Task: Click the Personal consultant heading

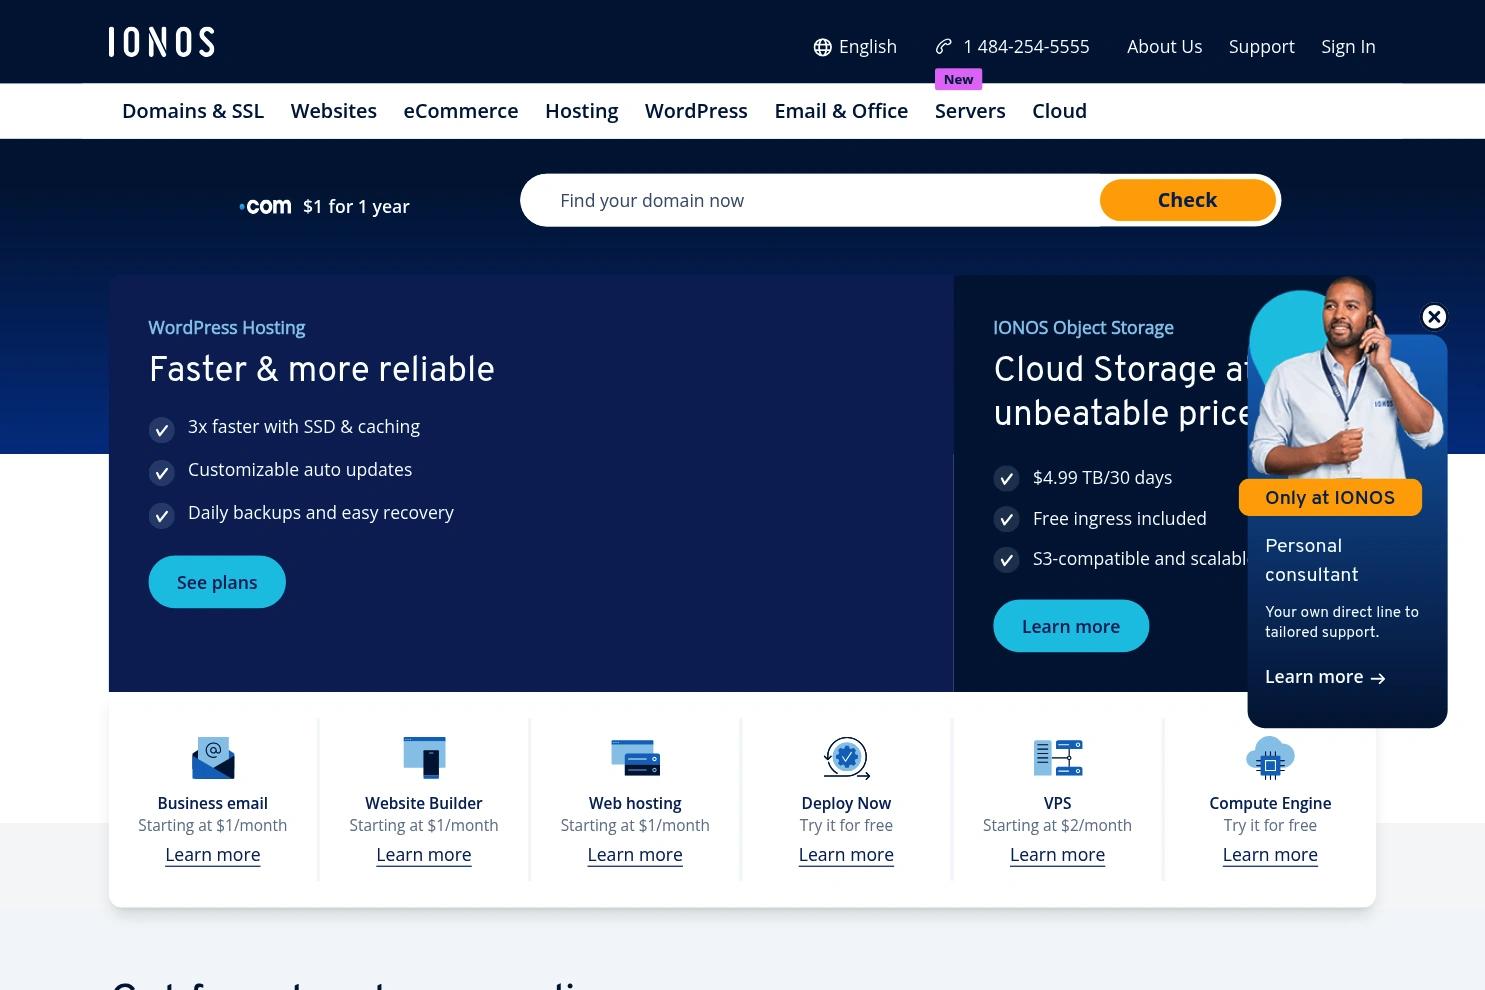Action: click(x=1312, y=560)
